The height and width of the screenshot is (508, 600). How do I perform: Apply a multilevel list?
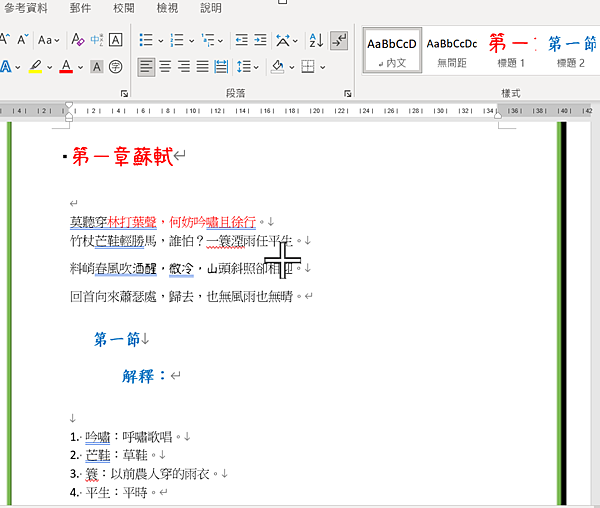(208, 40)
